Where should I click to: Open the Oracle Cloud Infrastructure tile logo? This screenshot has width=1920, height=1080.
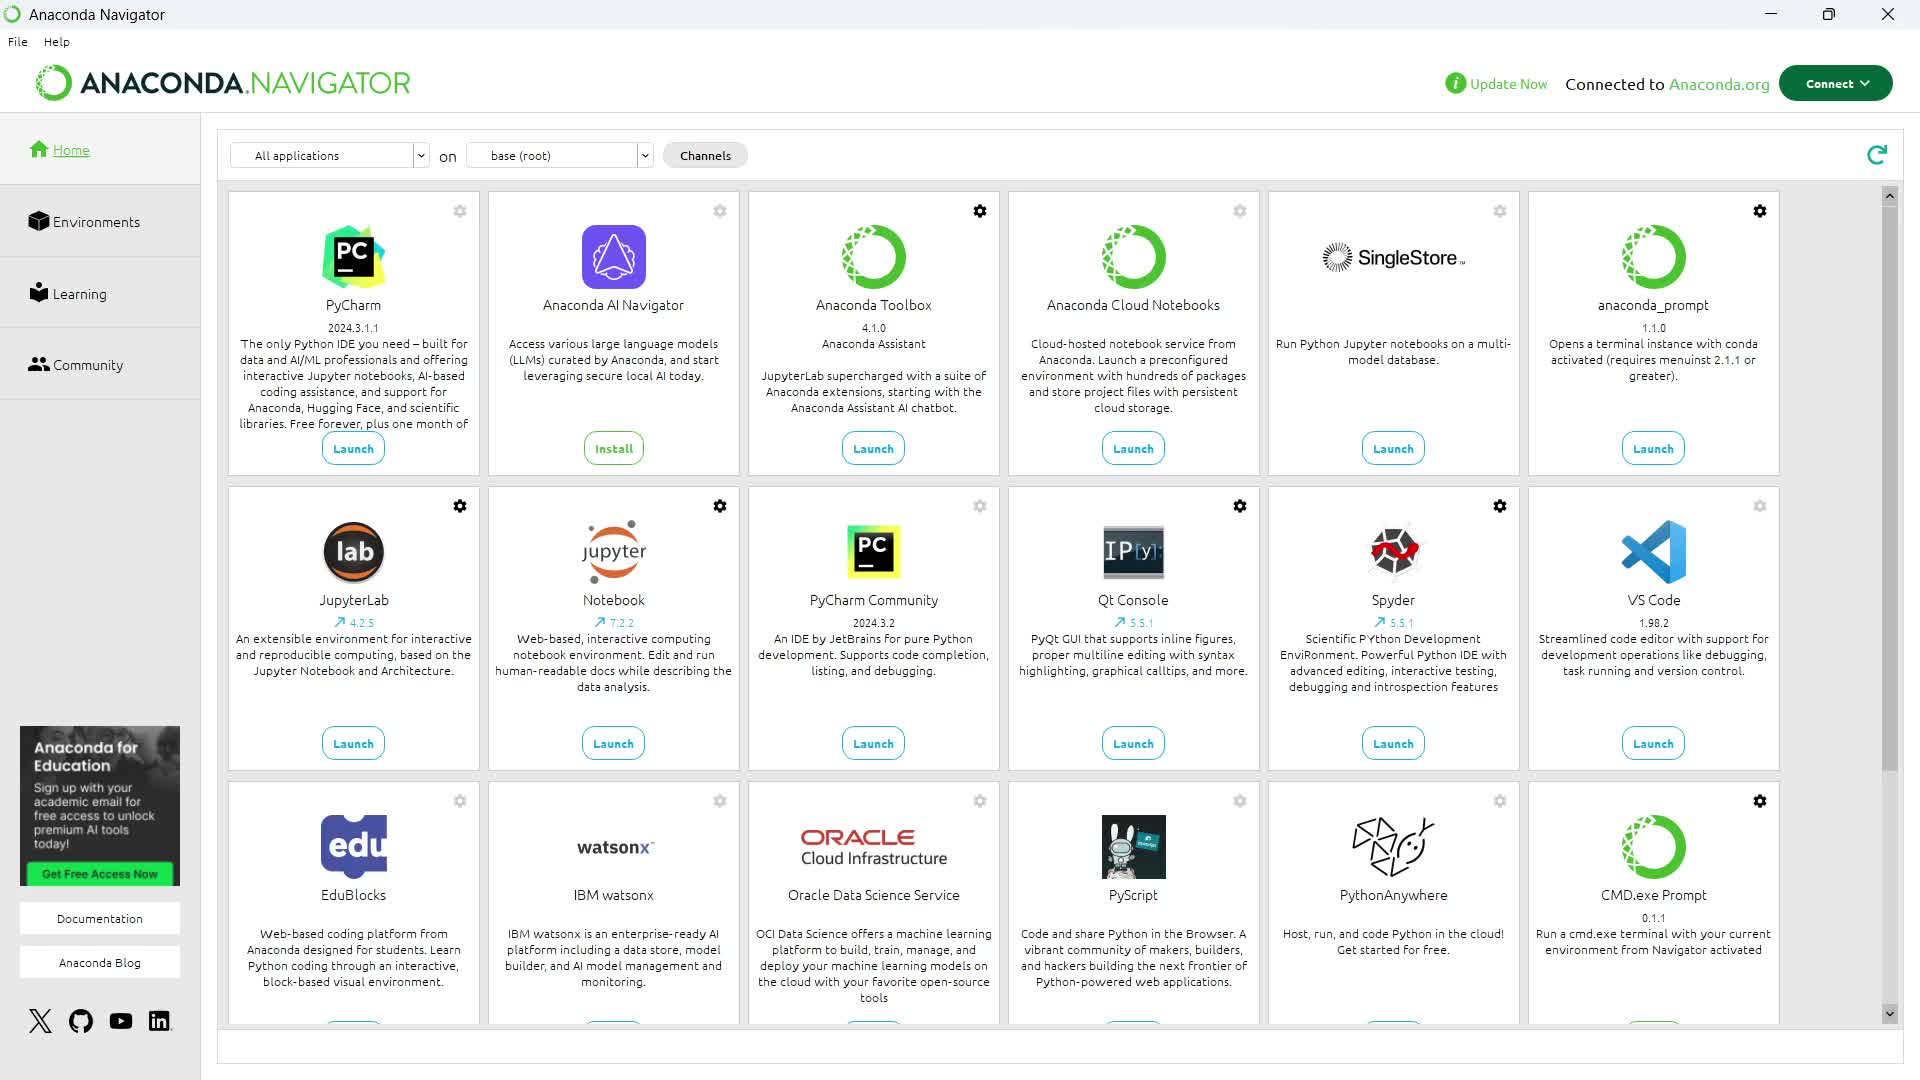(x=874, y=847)
